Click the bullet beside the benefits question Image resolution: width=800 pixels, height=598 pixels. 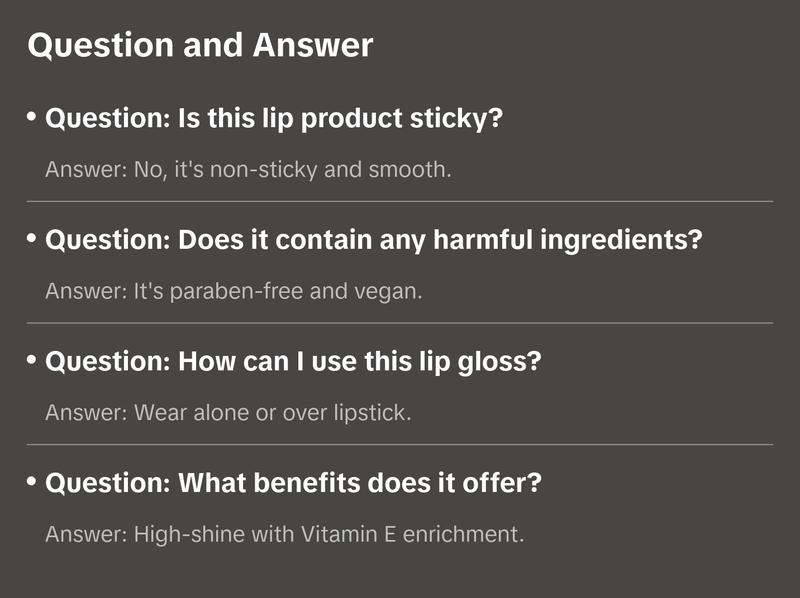click(x=32, y=482)
